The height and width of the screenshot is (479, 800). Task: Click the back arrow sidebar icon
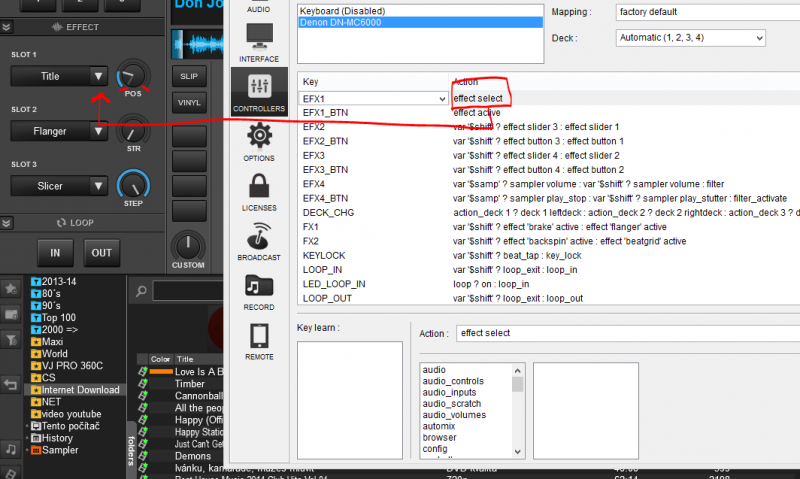[11, 385]
